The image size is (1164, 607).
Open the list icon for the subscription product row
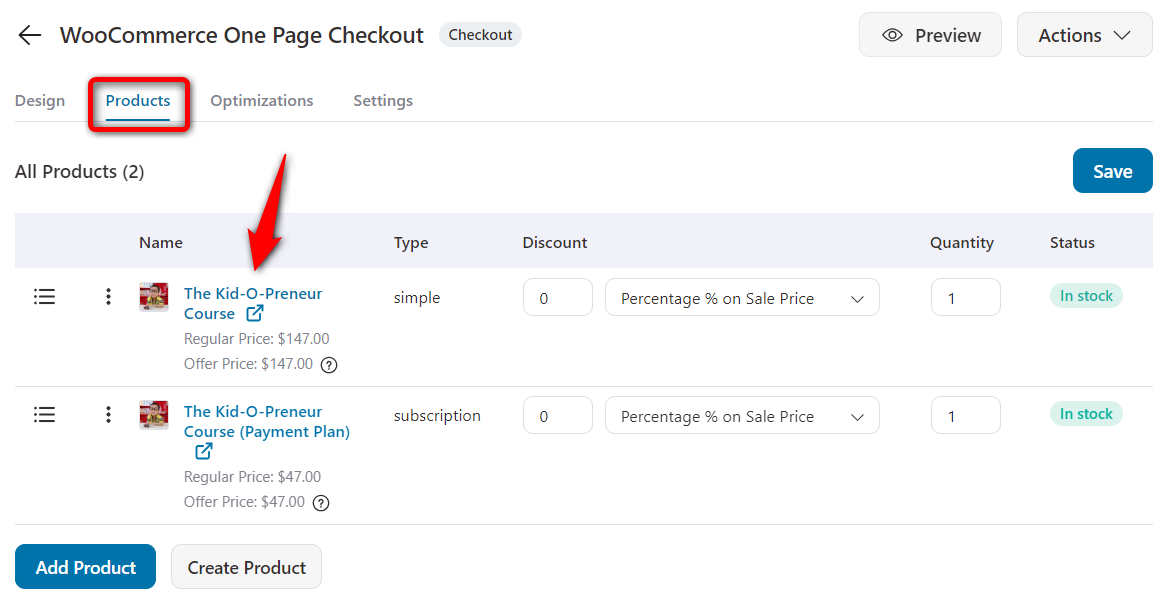pos(44,414)
